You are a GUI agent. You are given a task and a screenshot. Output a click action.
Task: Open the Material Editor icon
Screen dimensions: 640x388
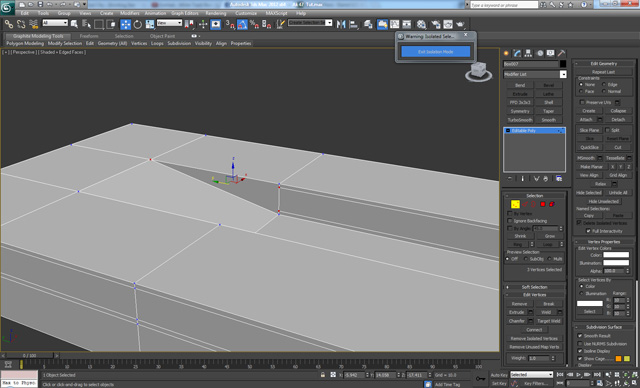coord(422,24)
